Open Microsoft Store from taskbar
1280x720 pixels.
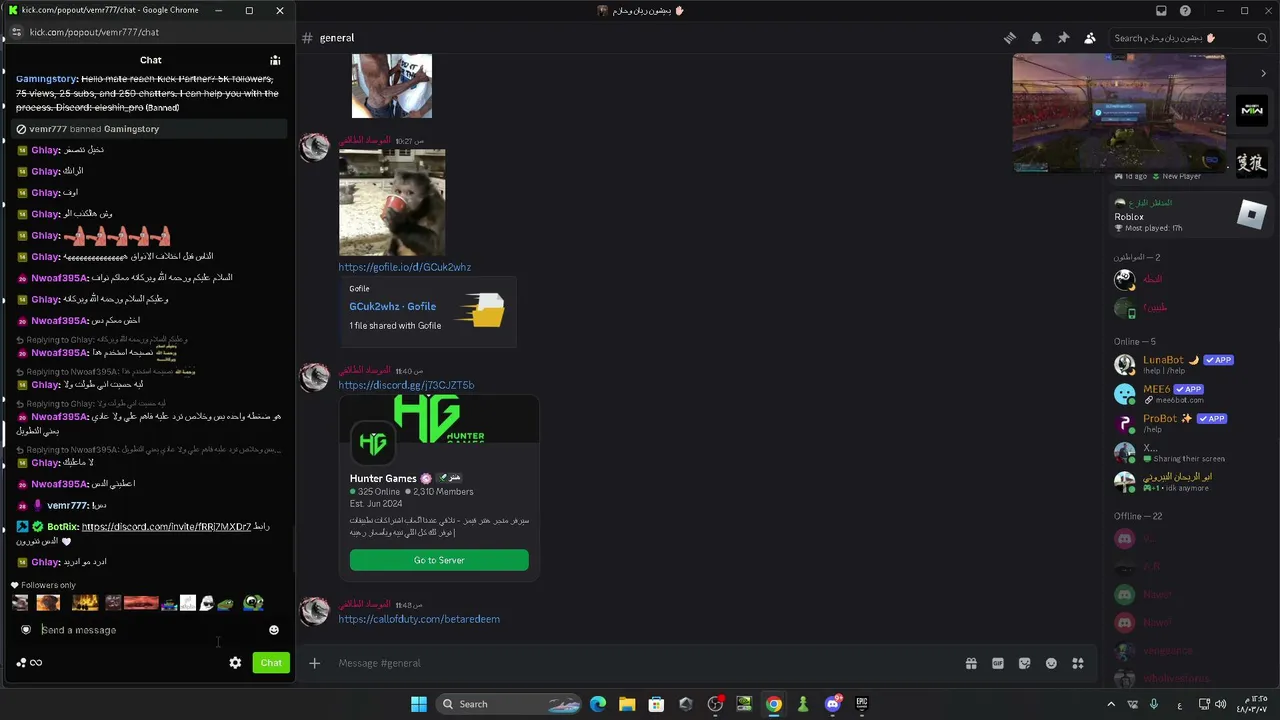coord(656,704)
